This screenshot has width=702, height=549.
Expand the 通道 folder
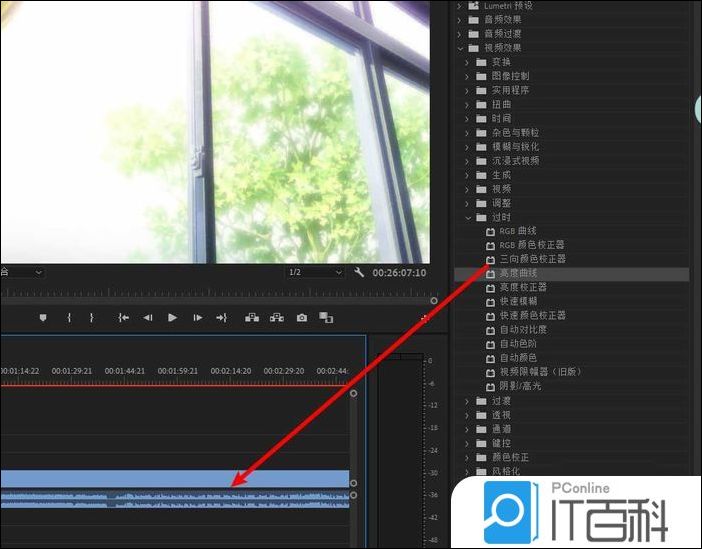[467, 429]
